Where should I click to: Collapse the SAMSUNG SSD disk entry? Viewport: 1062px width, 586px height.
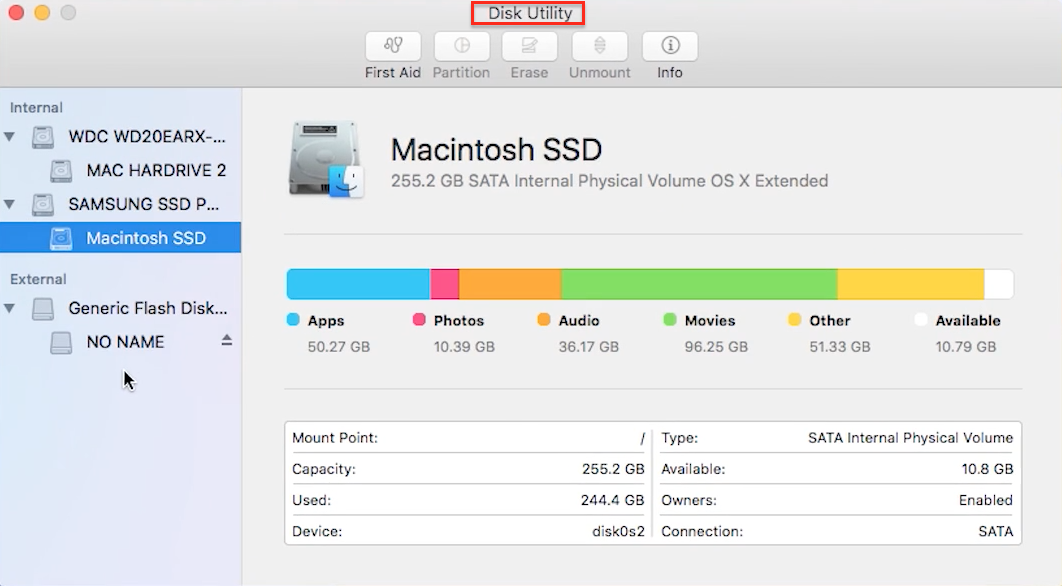(10, 204)
